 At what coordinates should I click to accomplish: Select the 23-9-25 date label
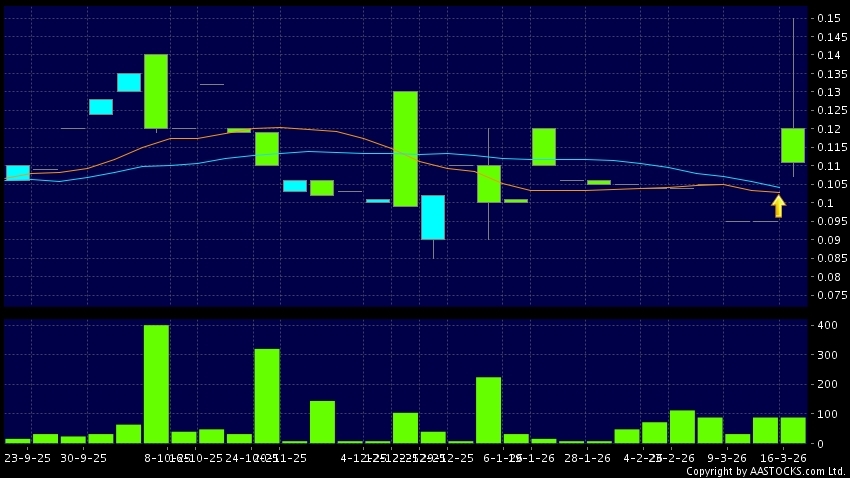coord(27,457)
